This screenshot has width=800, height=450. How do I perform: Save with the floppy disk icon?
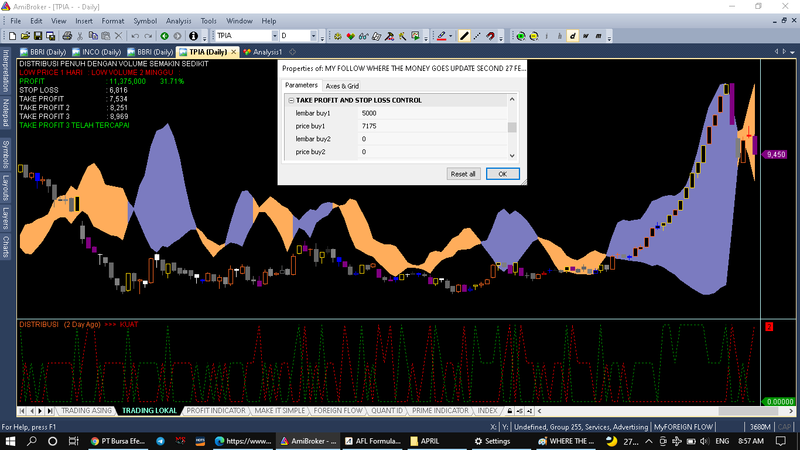click(38, 36)
